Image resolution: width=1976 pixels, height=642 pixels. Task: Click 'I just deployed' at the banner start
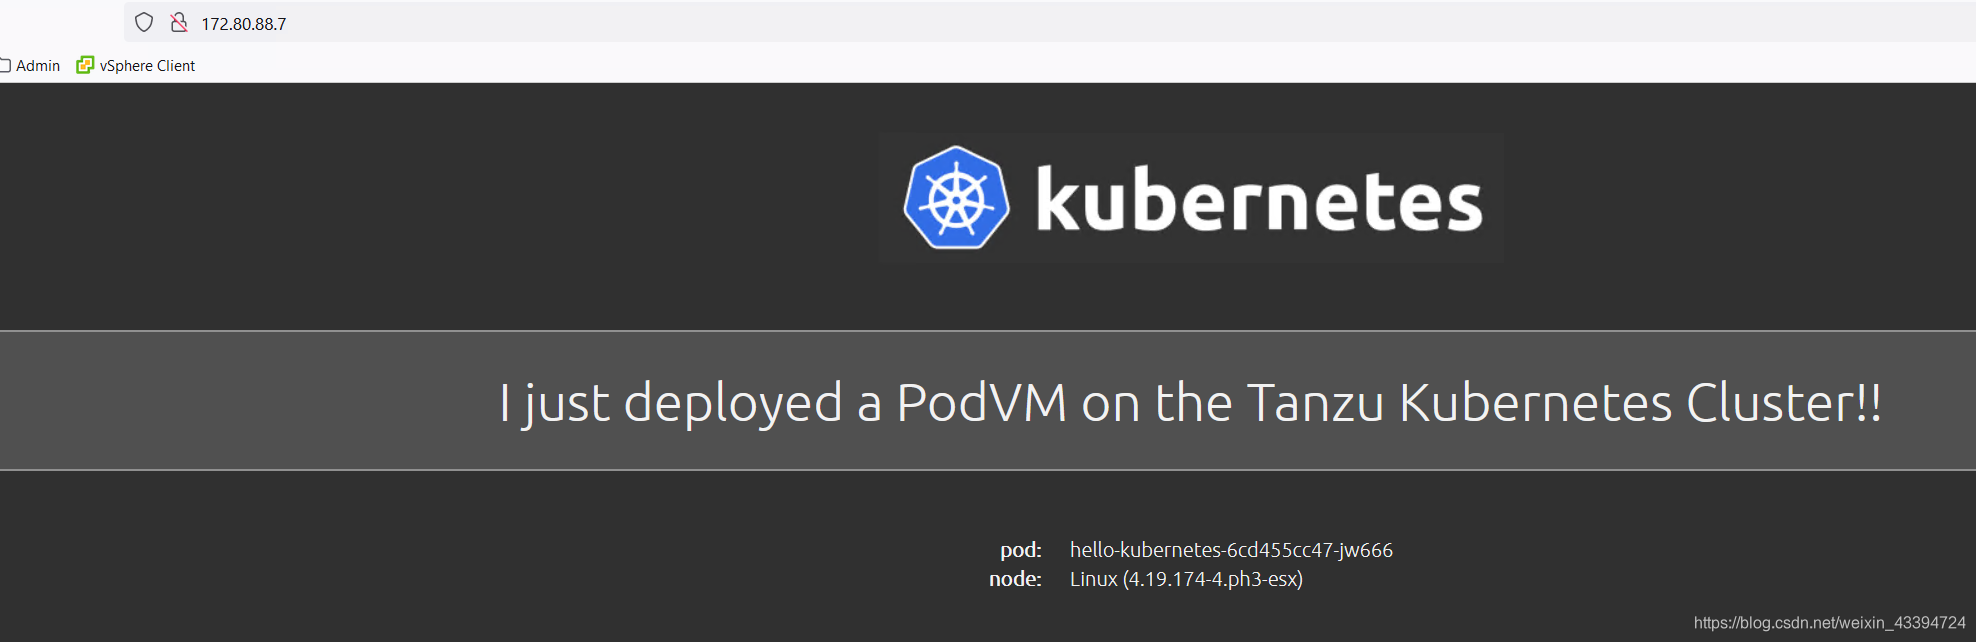[671, 404]
